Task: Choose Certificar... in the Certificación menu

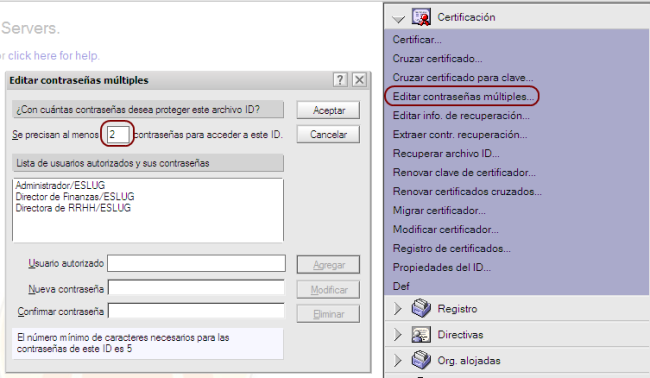Action: point(417,40)
